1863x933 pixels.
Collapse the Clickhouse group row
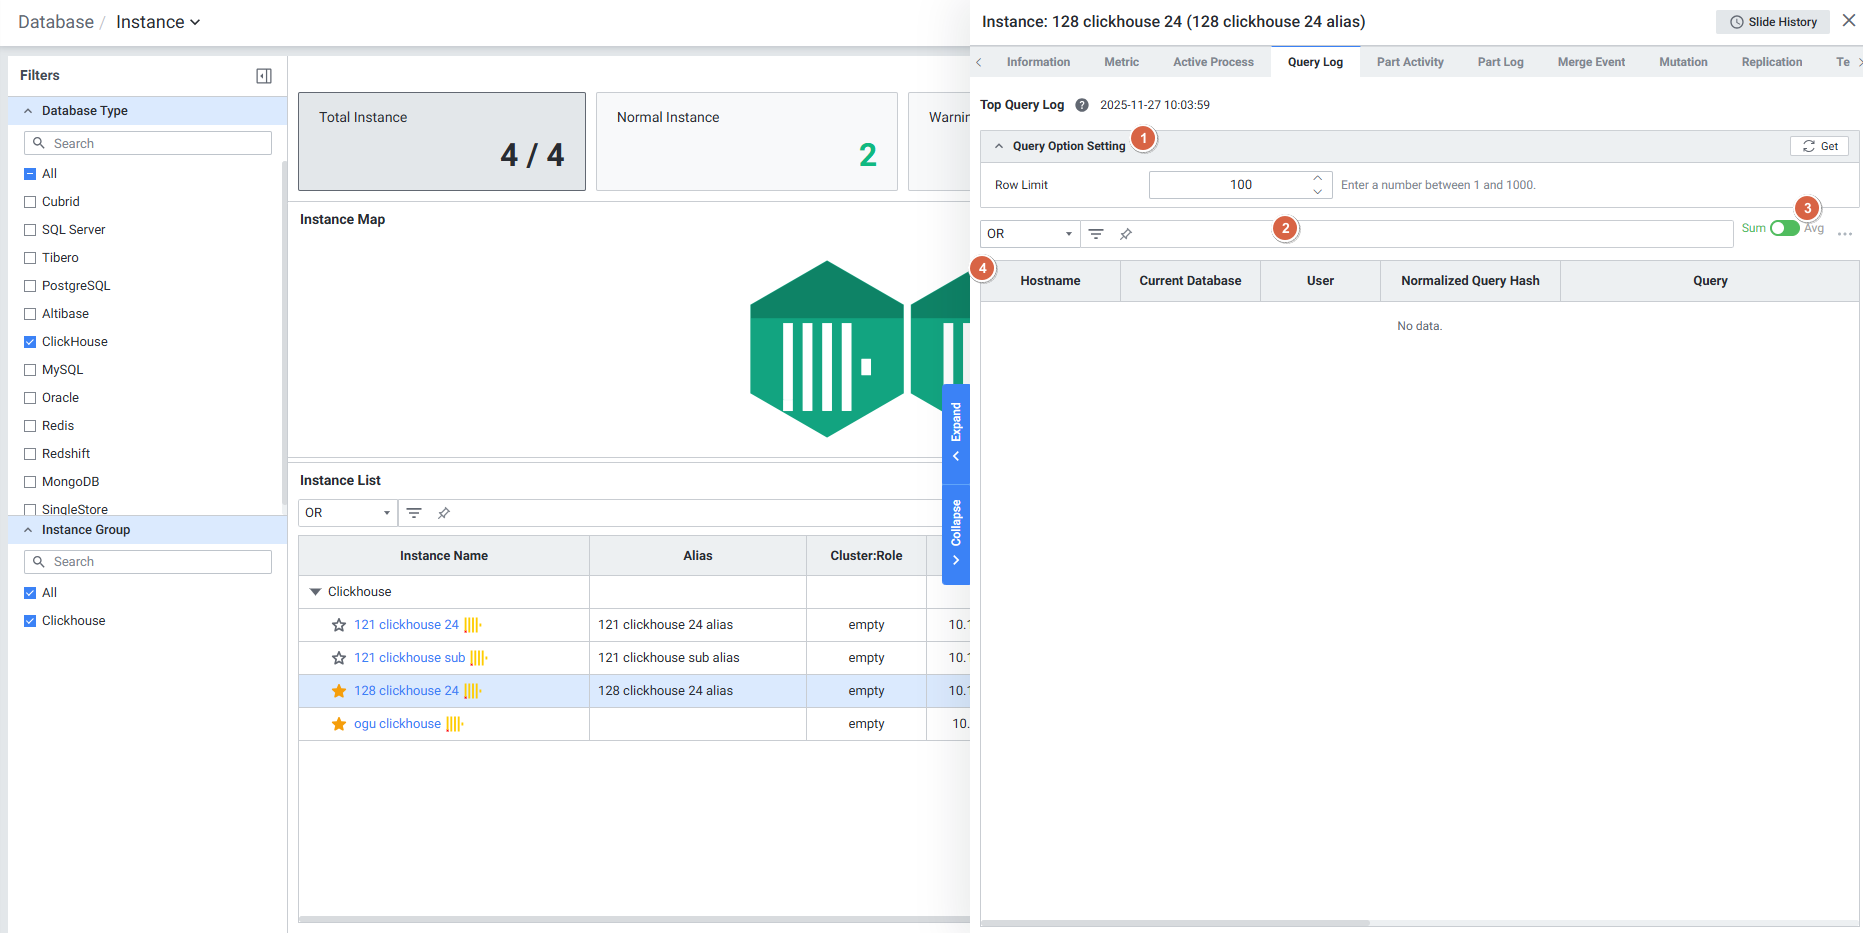point(316,592)
